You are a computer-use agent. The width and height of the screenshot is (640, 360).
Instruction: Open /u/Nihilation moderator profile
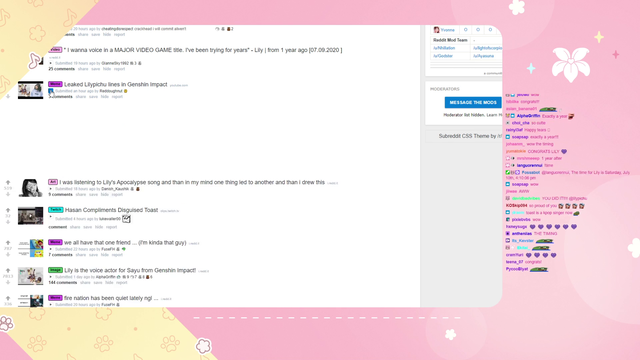click(x=444, y=48)
